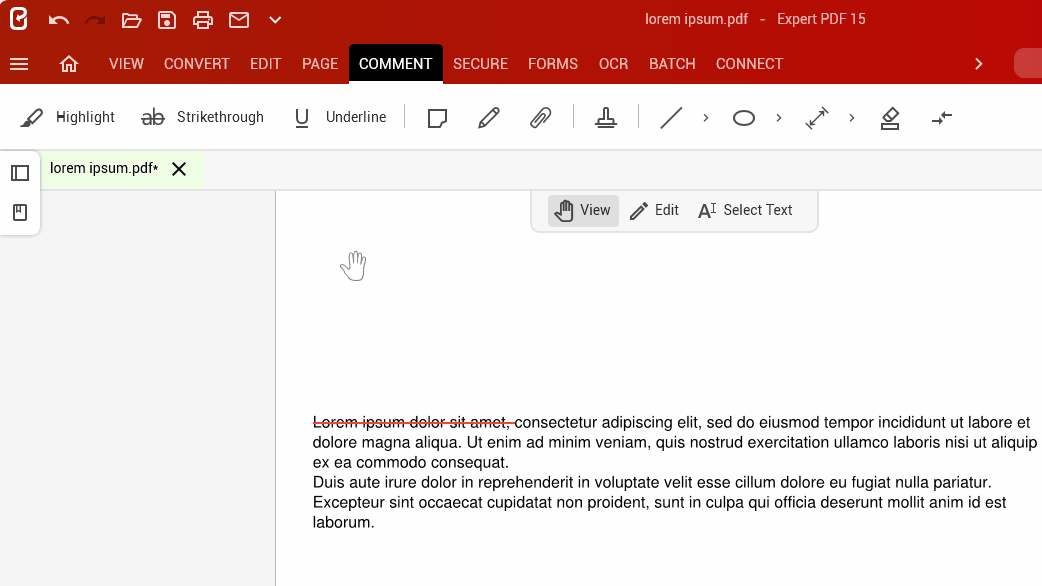Image resolution: width=1042 pixels, height=586 pixels.
Task: Select the line drawing tool
Action: point(671,118)
